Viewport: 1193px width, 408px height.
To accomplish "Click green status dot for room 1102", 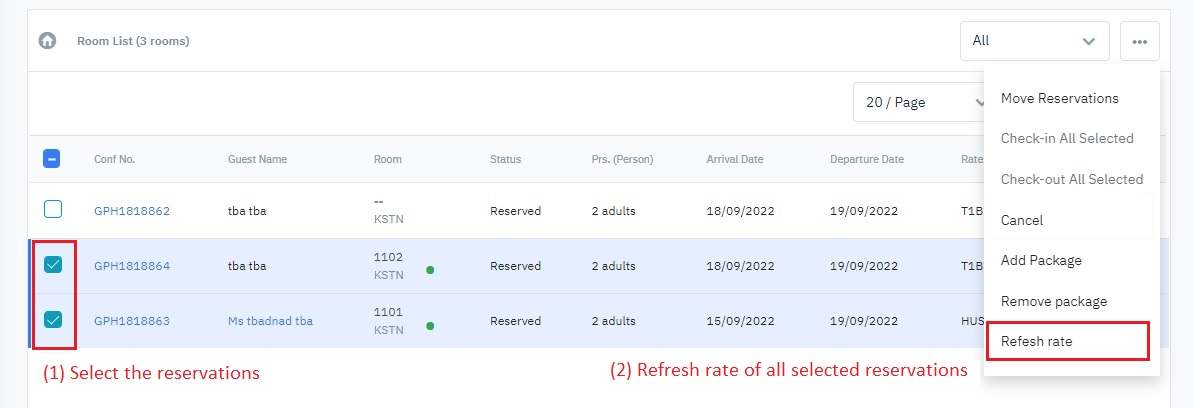I will coord(430,270).
